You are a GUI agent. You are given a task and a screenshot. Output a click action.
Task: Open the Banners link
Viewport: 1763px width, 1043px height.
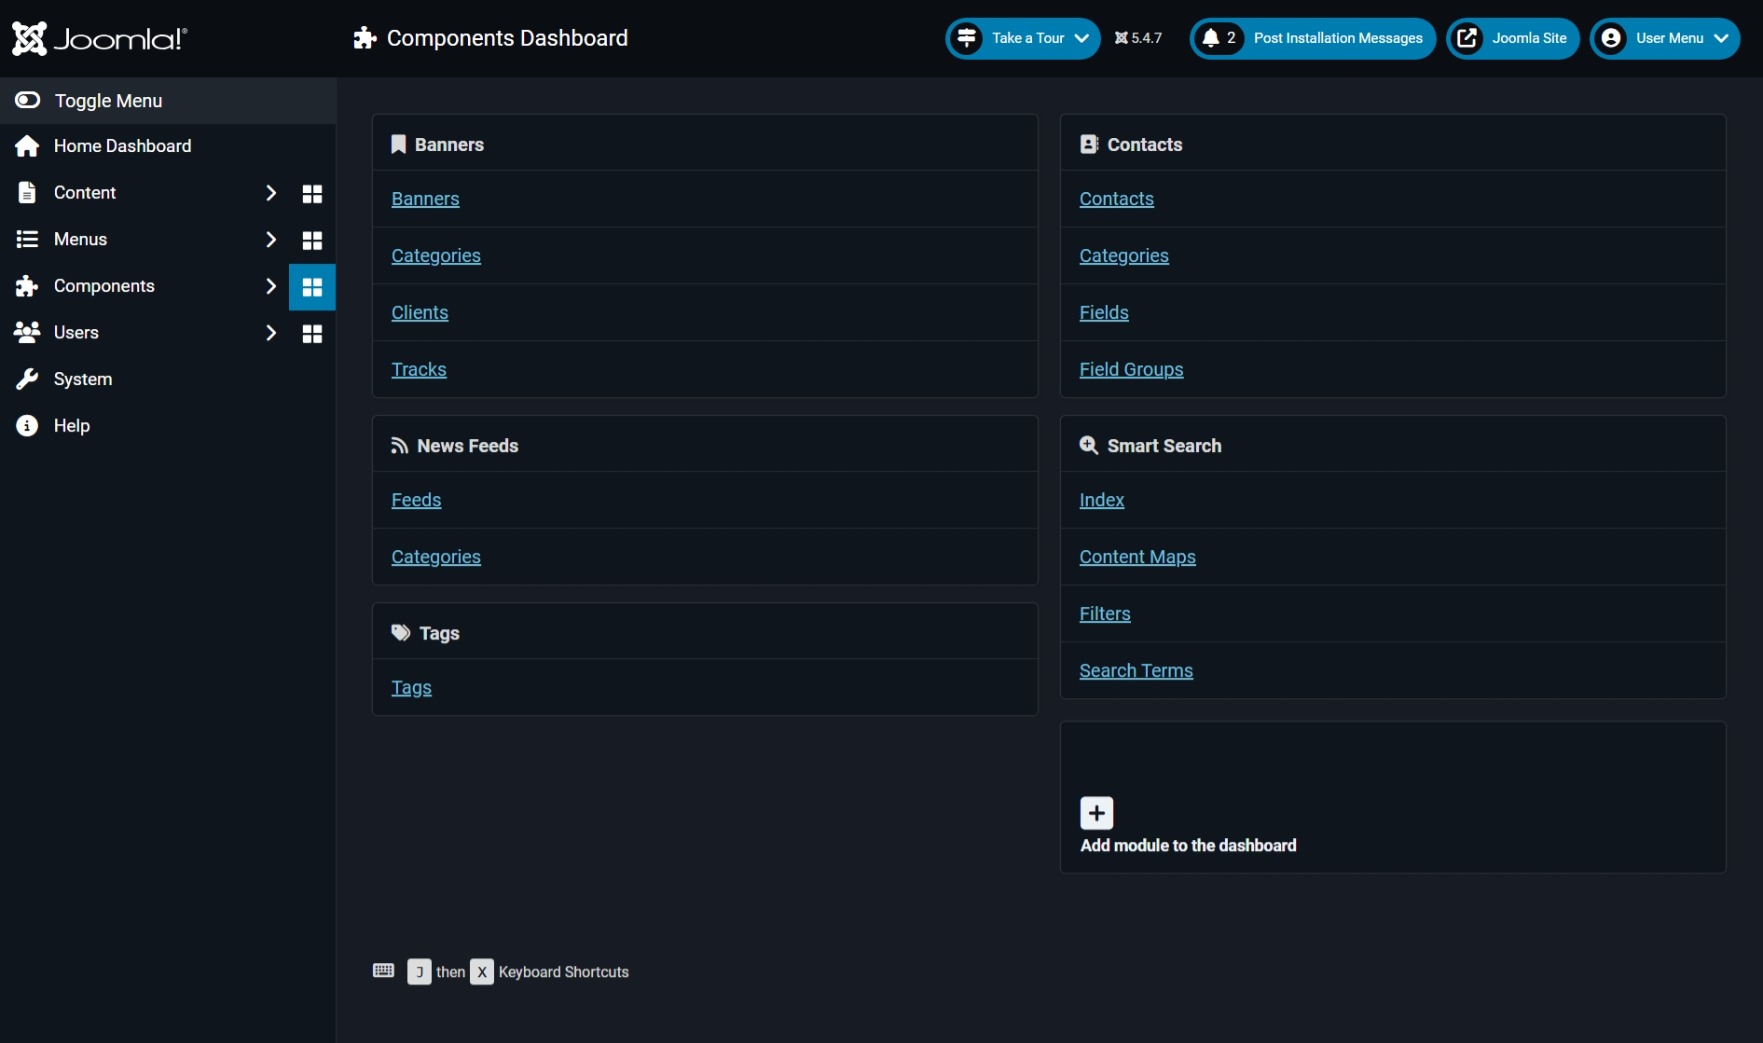425,199
